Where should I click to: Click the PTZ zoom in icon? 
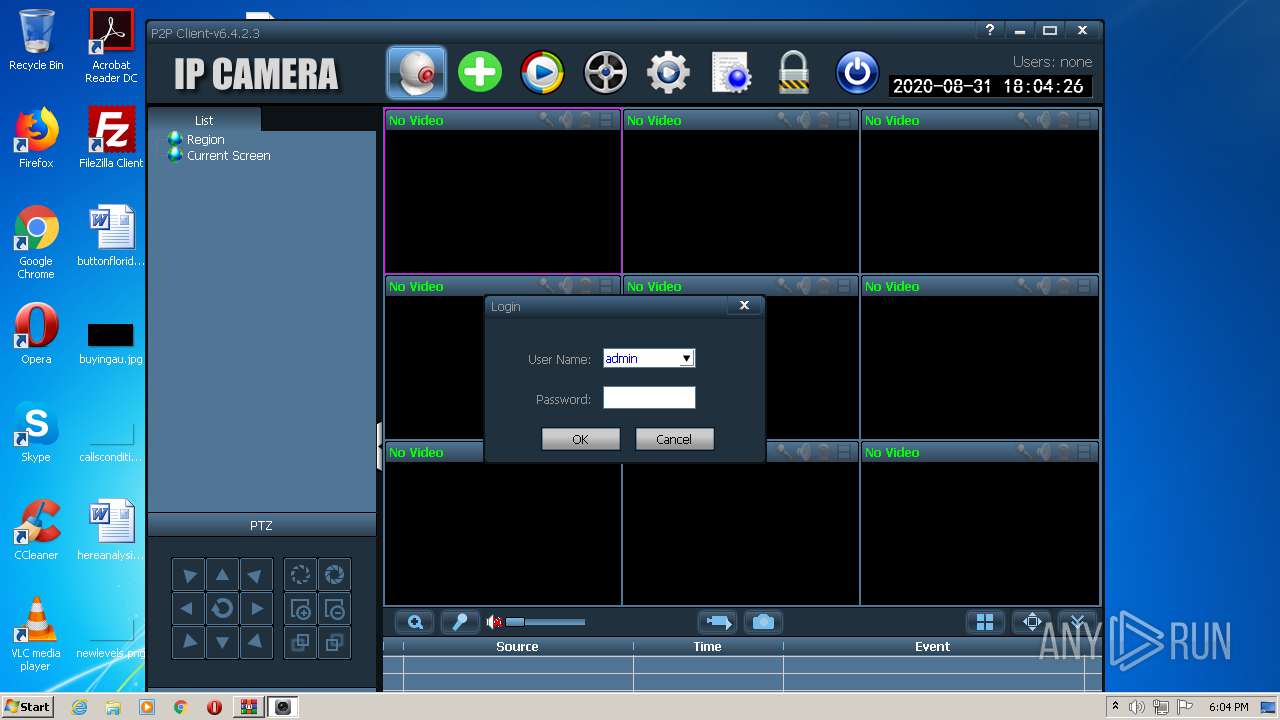coord(300,608)
